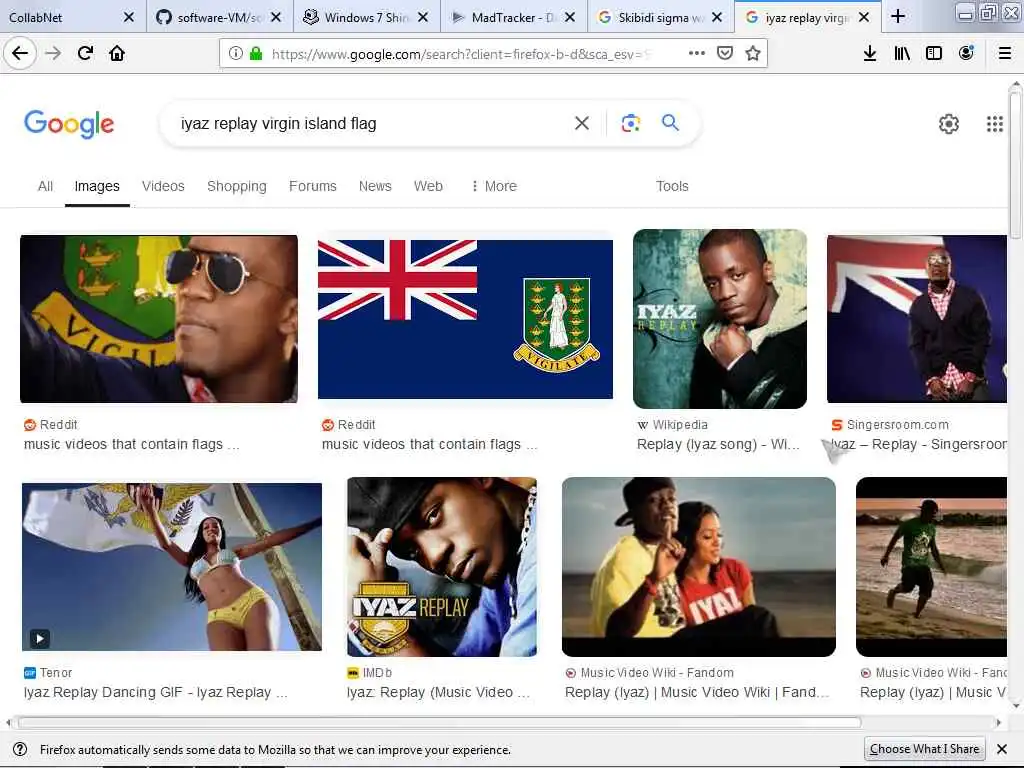The width and height of the screenshot is (1024, 768).
Task: Click Choose What I Share button
Action: pos(924,749)
